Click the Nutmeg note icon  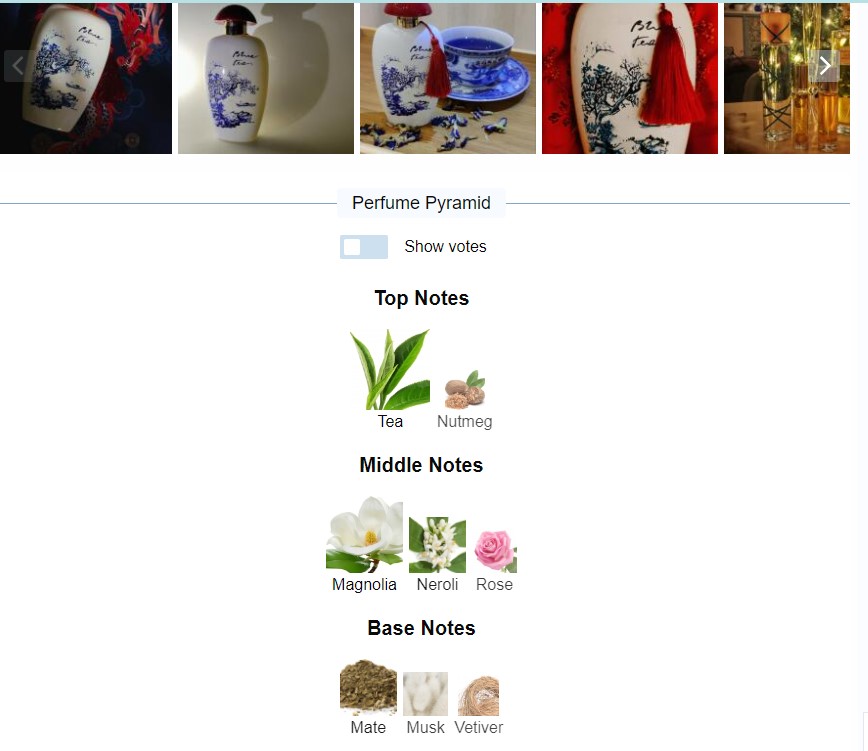tap(465, 390)
